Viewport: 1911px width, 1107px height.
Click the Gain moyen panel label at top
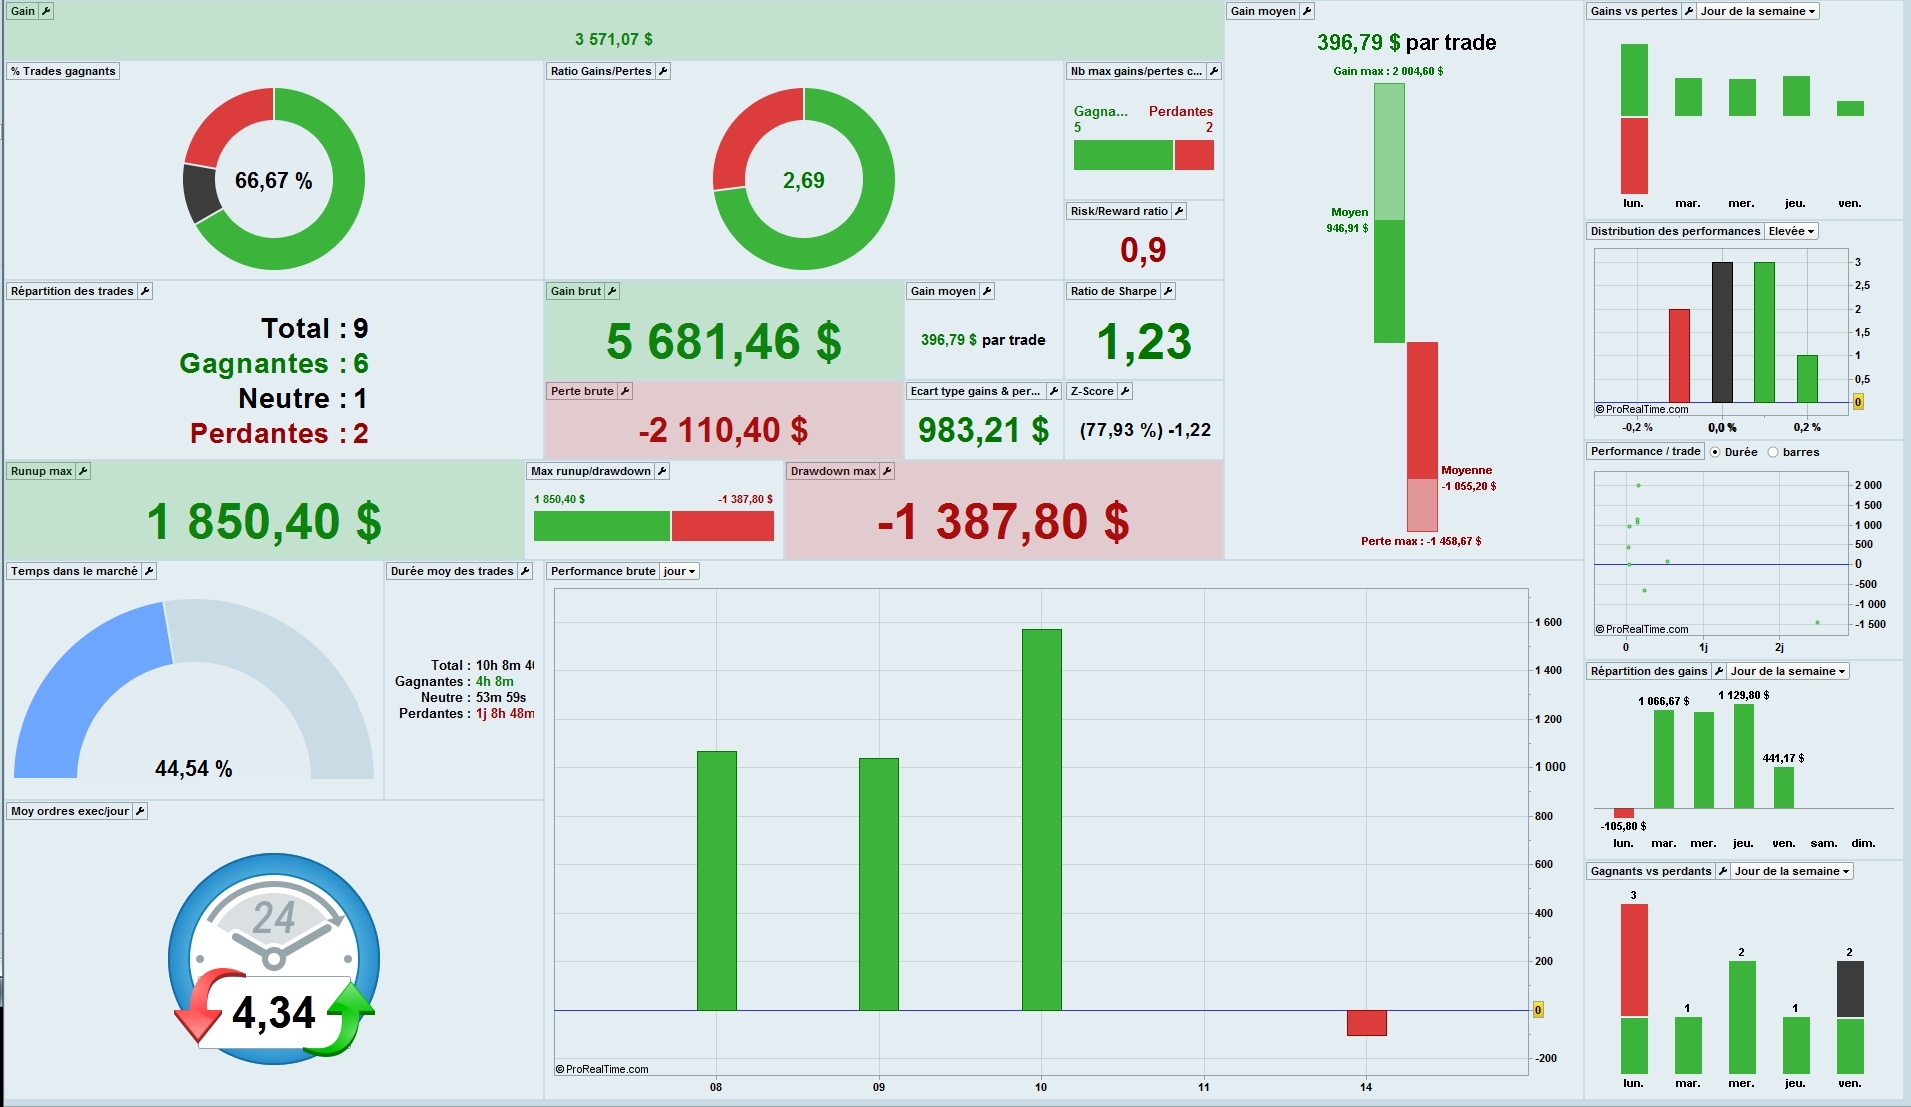1263,11
